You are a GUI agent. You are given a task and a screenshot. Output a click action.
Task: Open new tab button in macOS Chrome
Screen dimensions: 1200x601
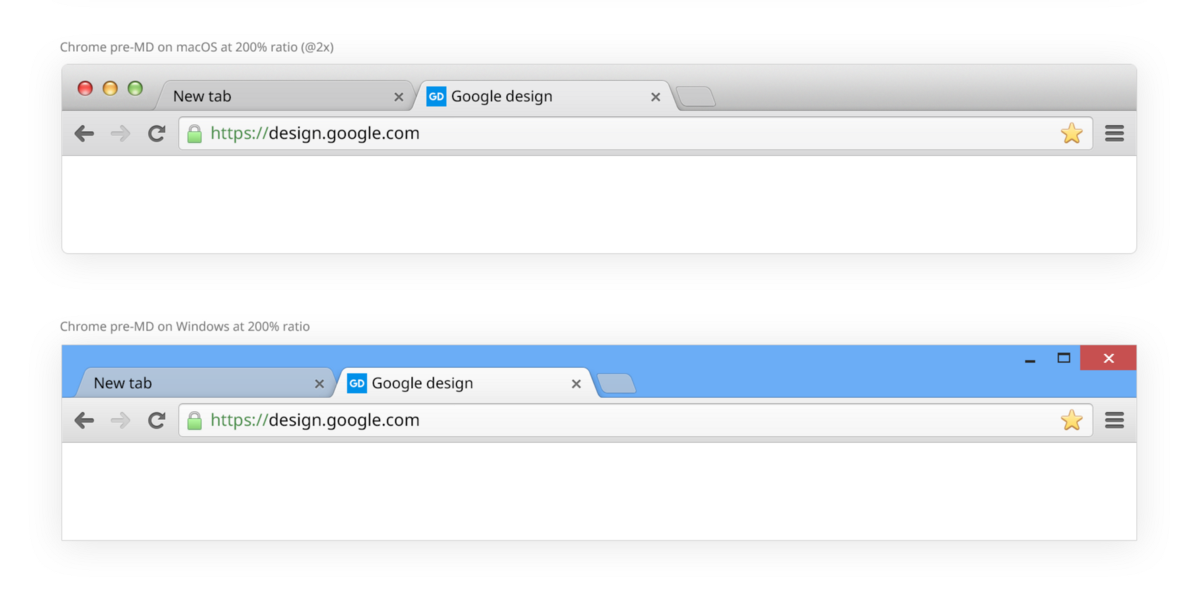[695, 97]
